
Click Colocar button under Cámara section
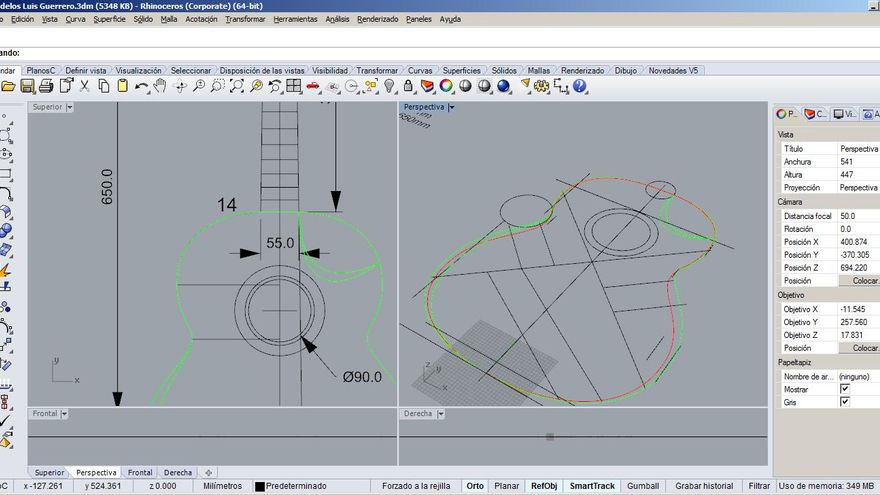[864, 281]
